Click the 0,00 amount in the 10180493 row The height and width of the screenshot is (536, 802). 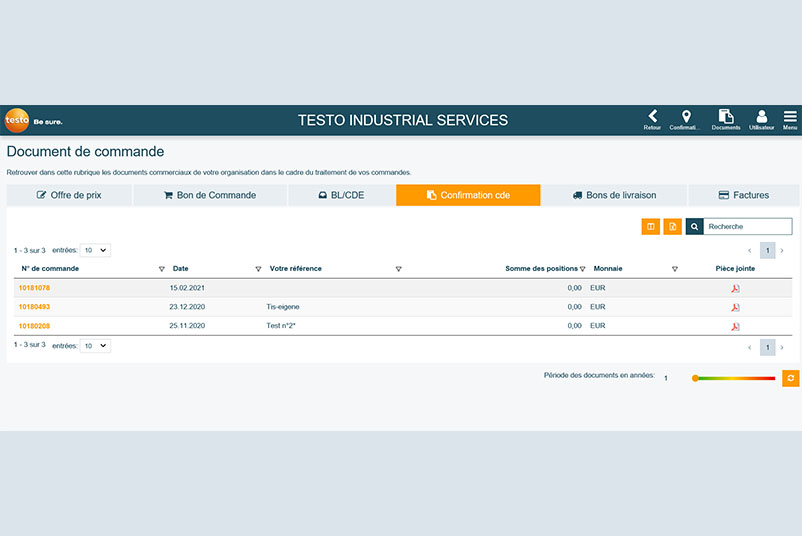(574, 307)
